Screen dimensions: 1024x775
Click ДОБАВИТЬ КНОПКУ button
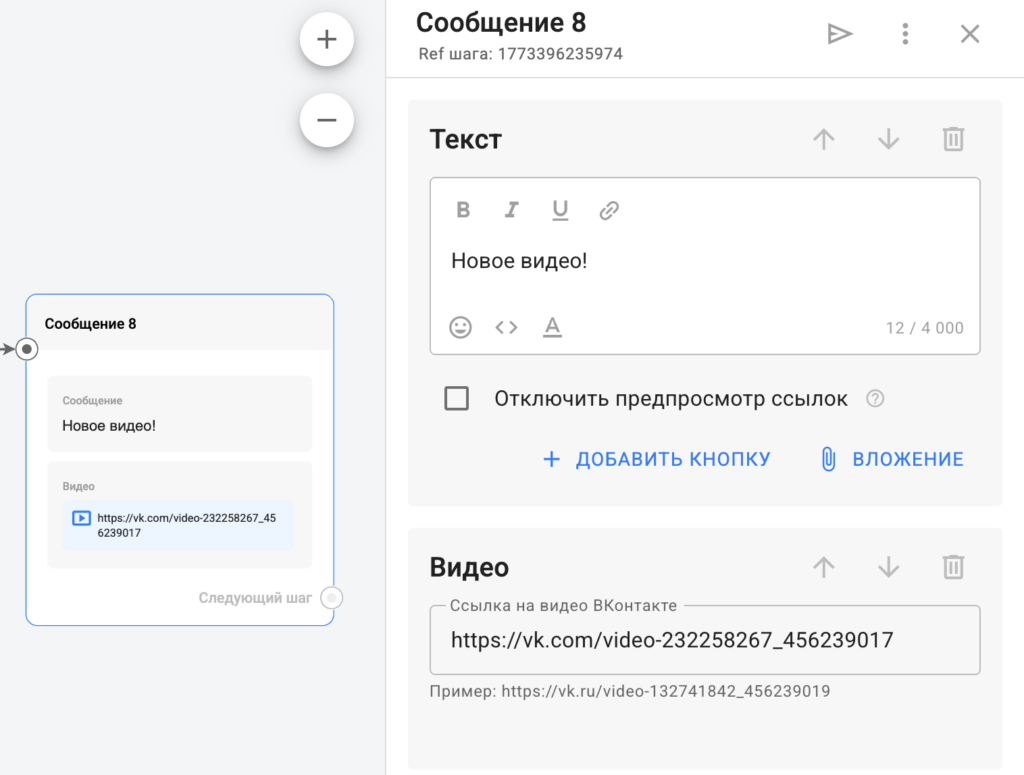tap(657, 459)
